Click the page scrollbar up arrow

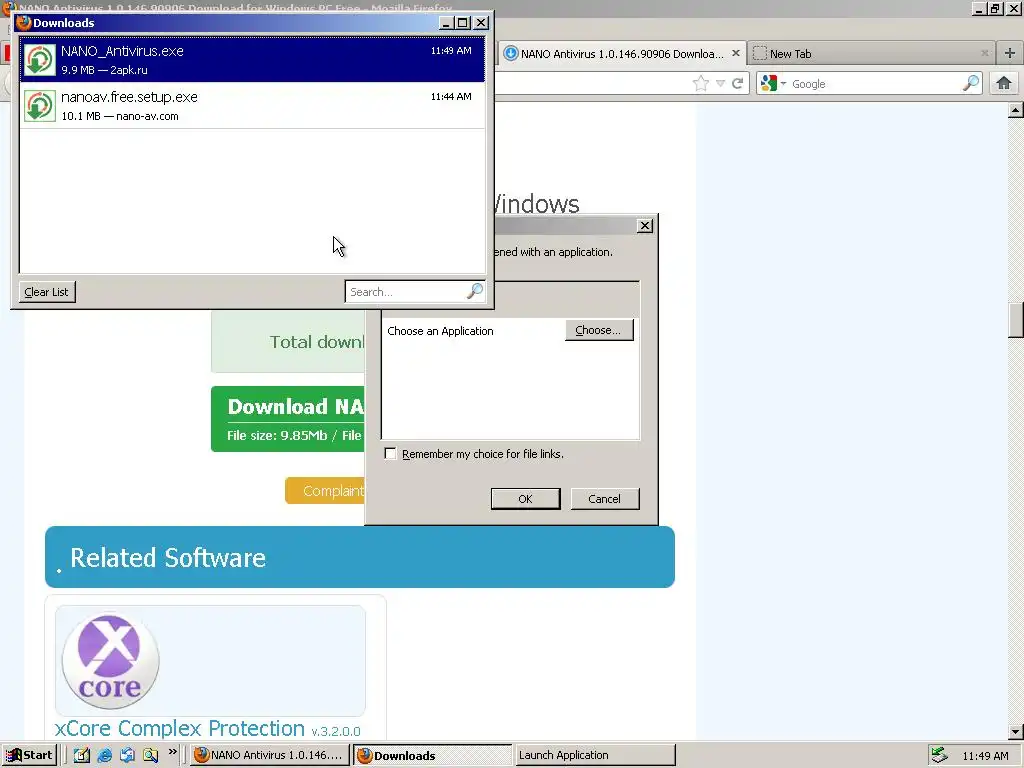(x=1016, y=110)
